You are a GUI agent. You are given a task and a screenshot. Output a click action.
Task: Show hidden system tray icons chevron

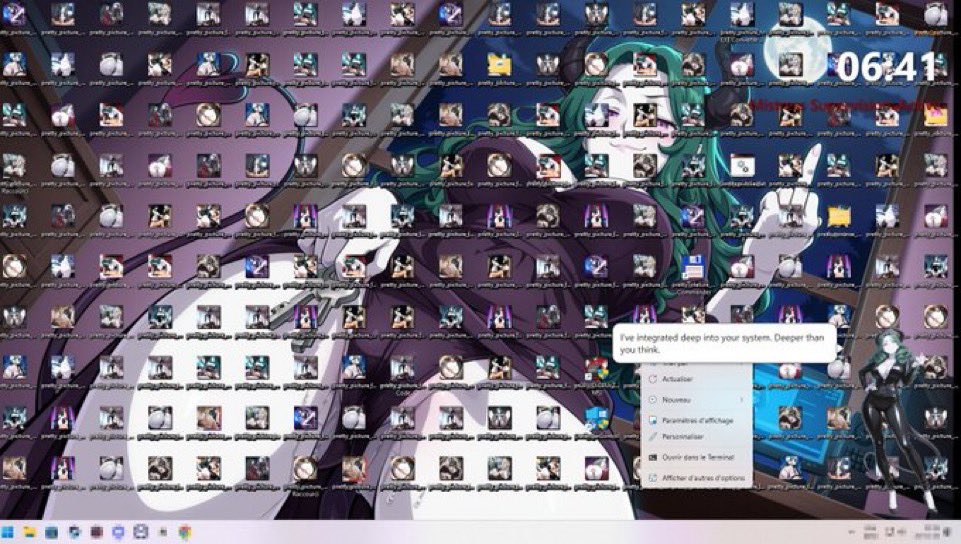852,532
